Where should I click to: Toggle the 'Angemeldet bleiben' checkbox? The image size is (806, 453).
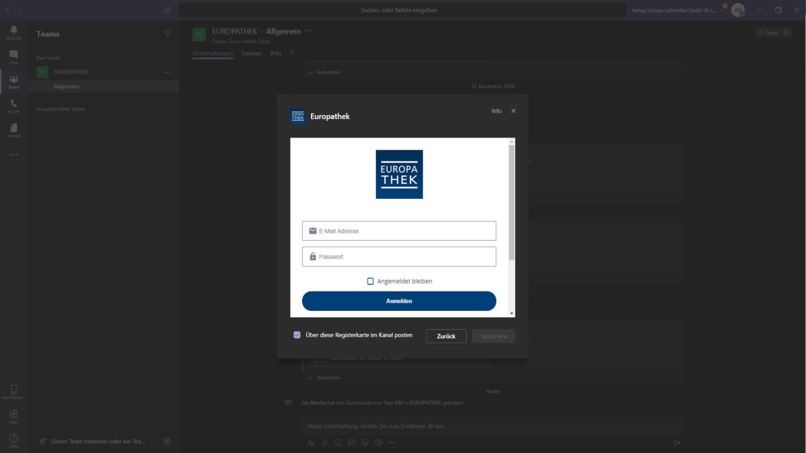pyautogui.click(x=370, y=281)
